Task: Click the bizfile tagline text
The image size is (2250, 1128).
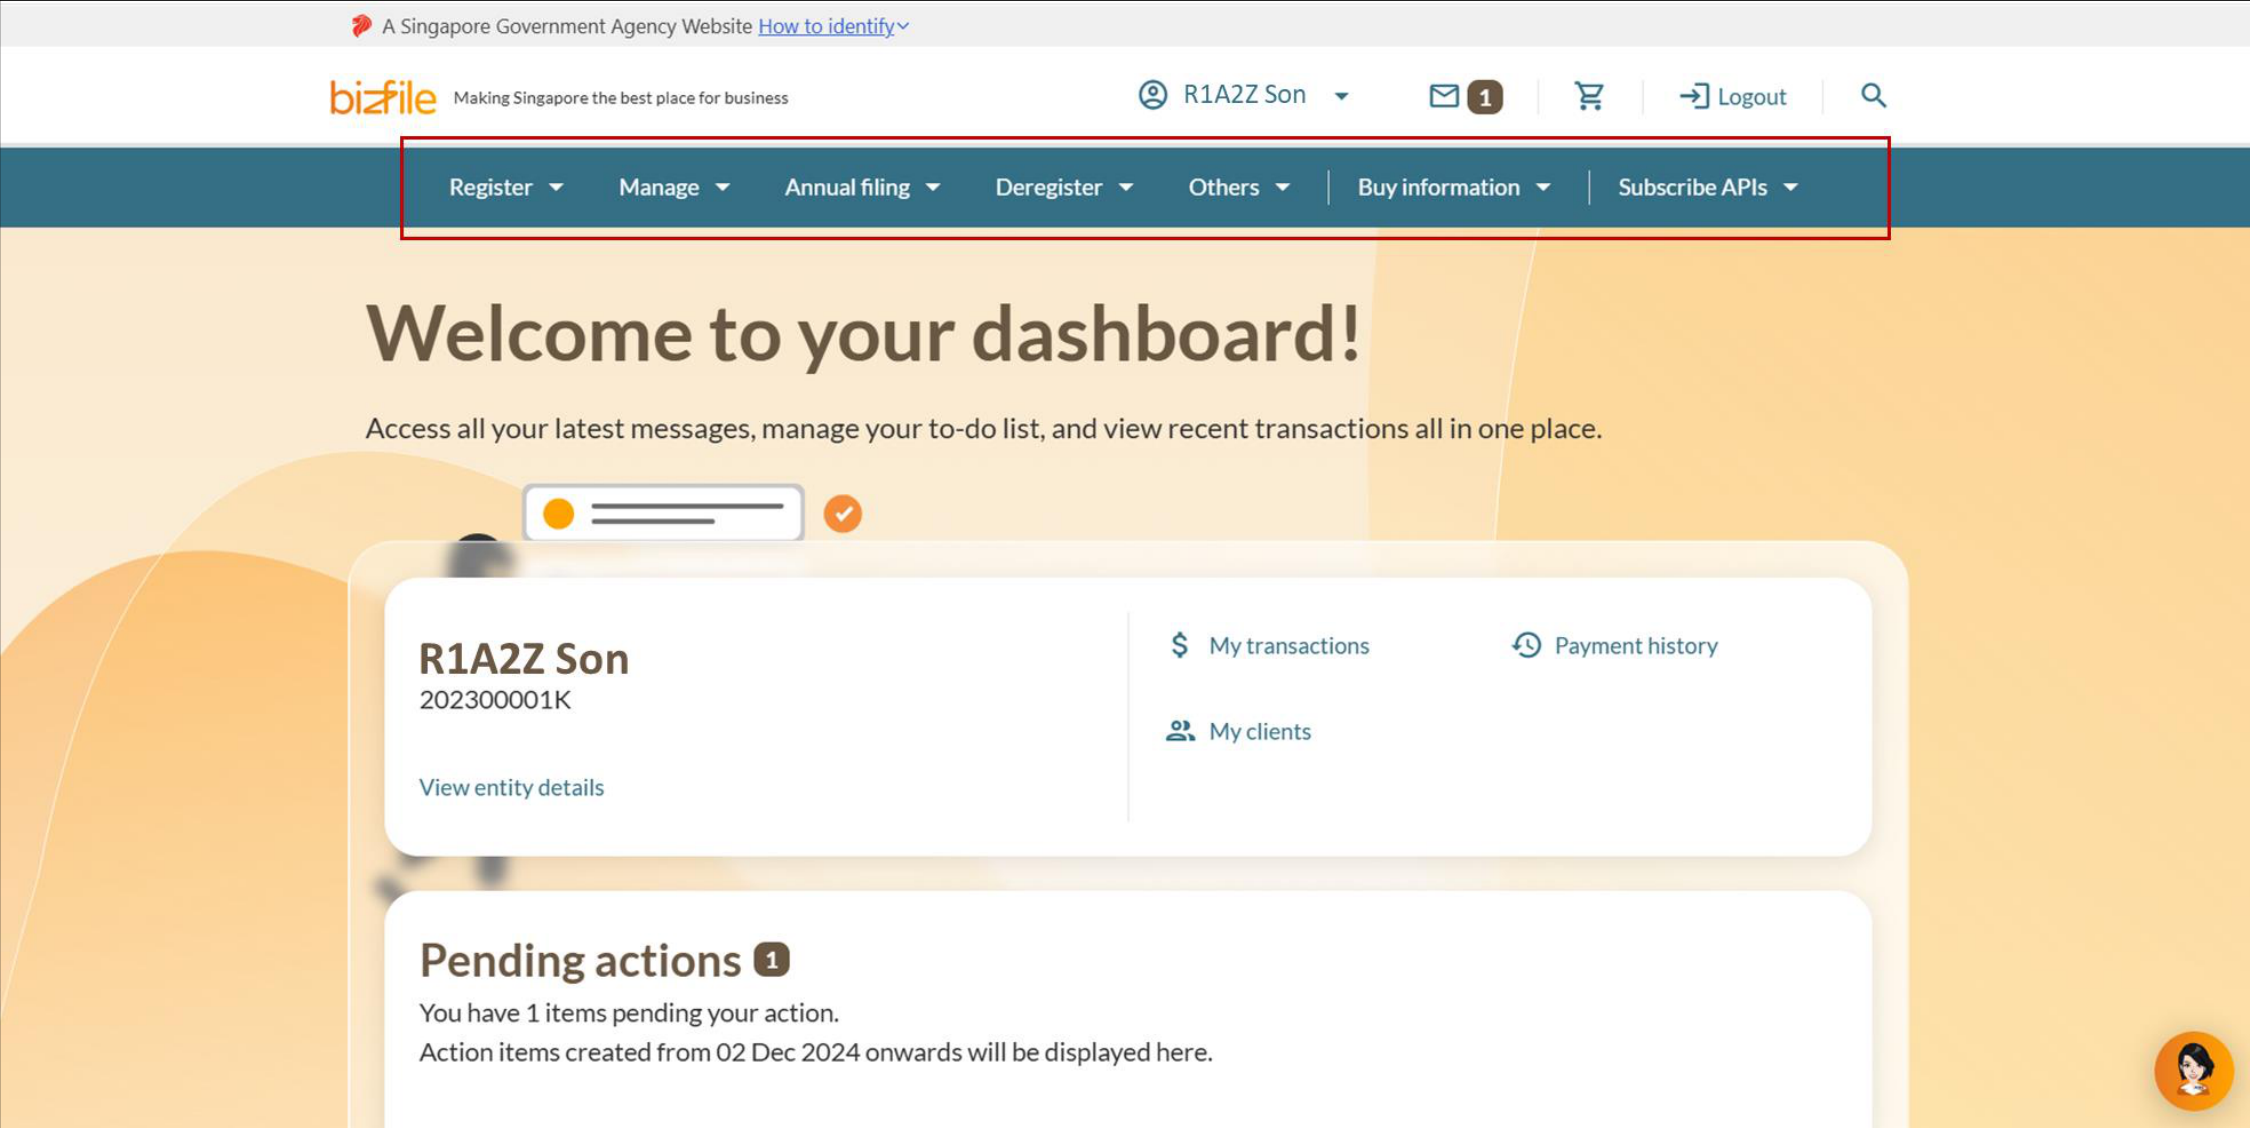Action: (x=620, y=98)
